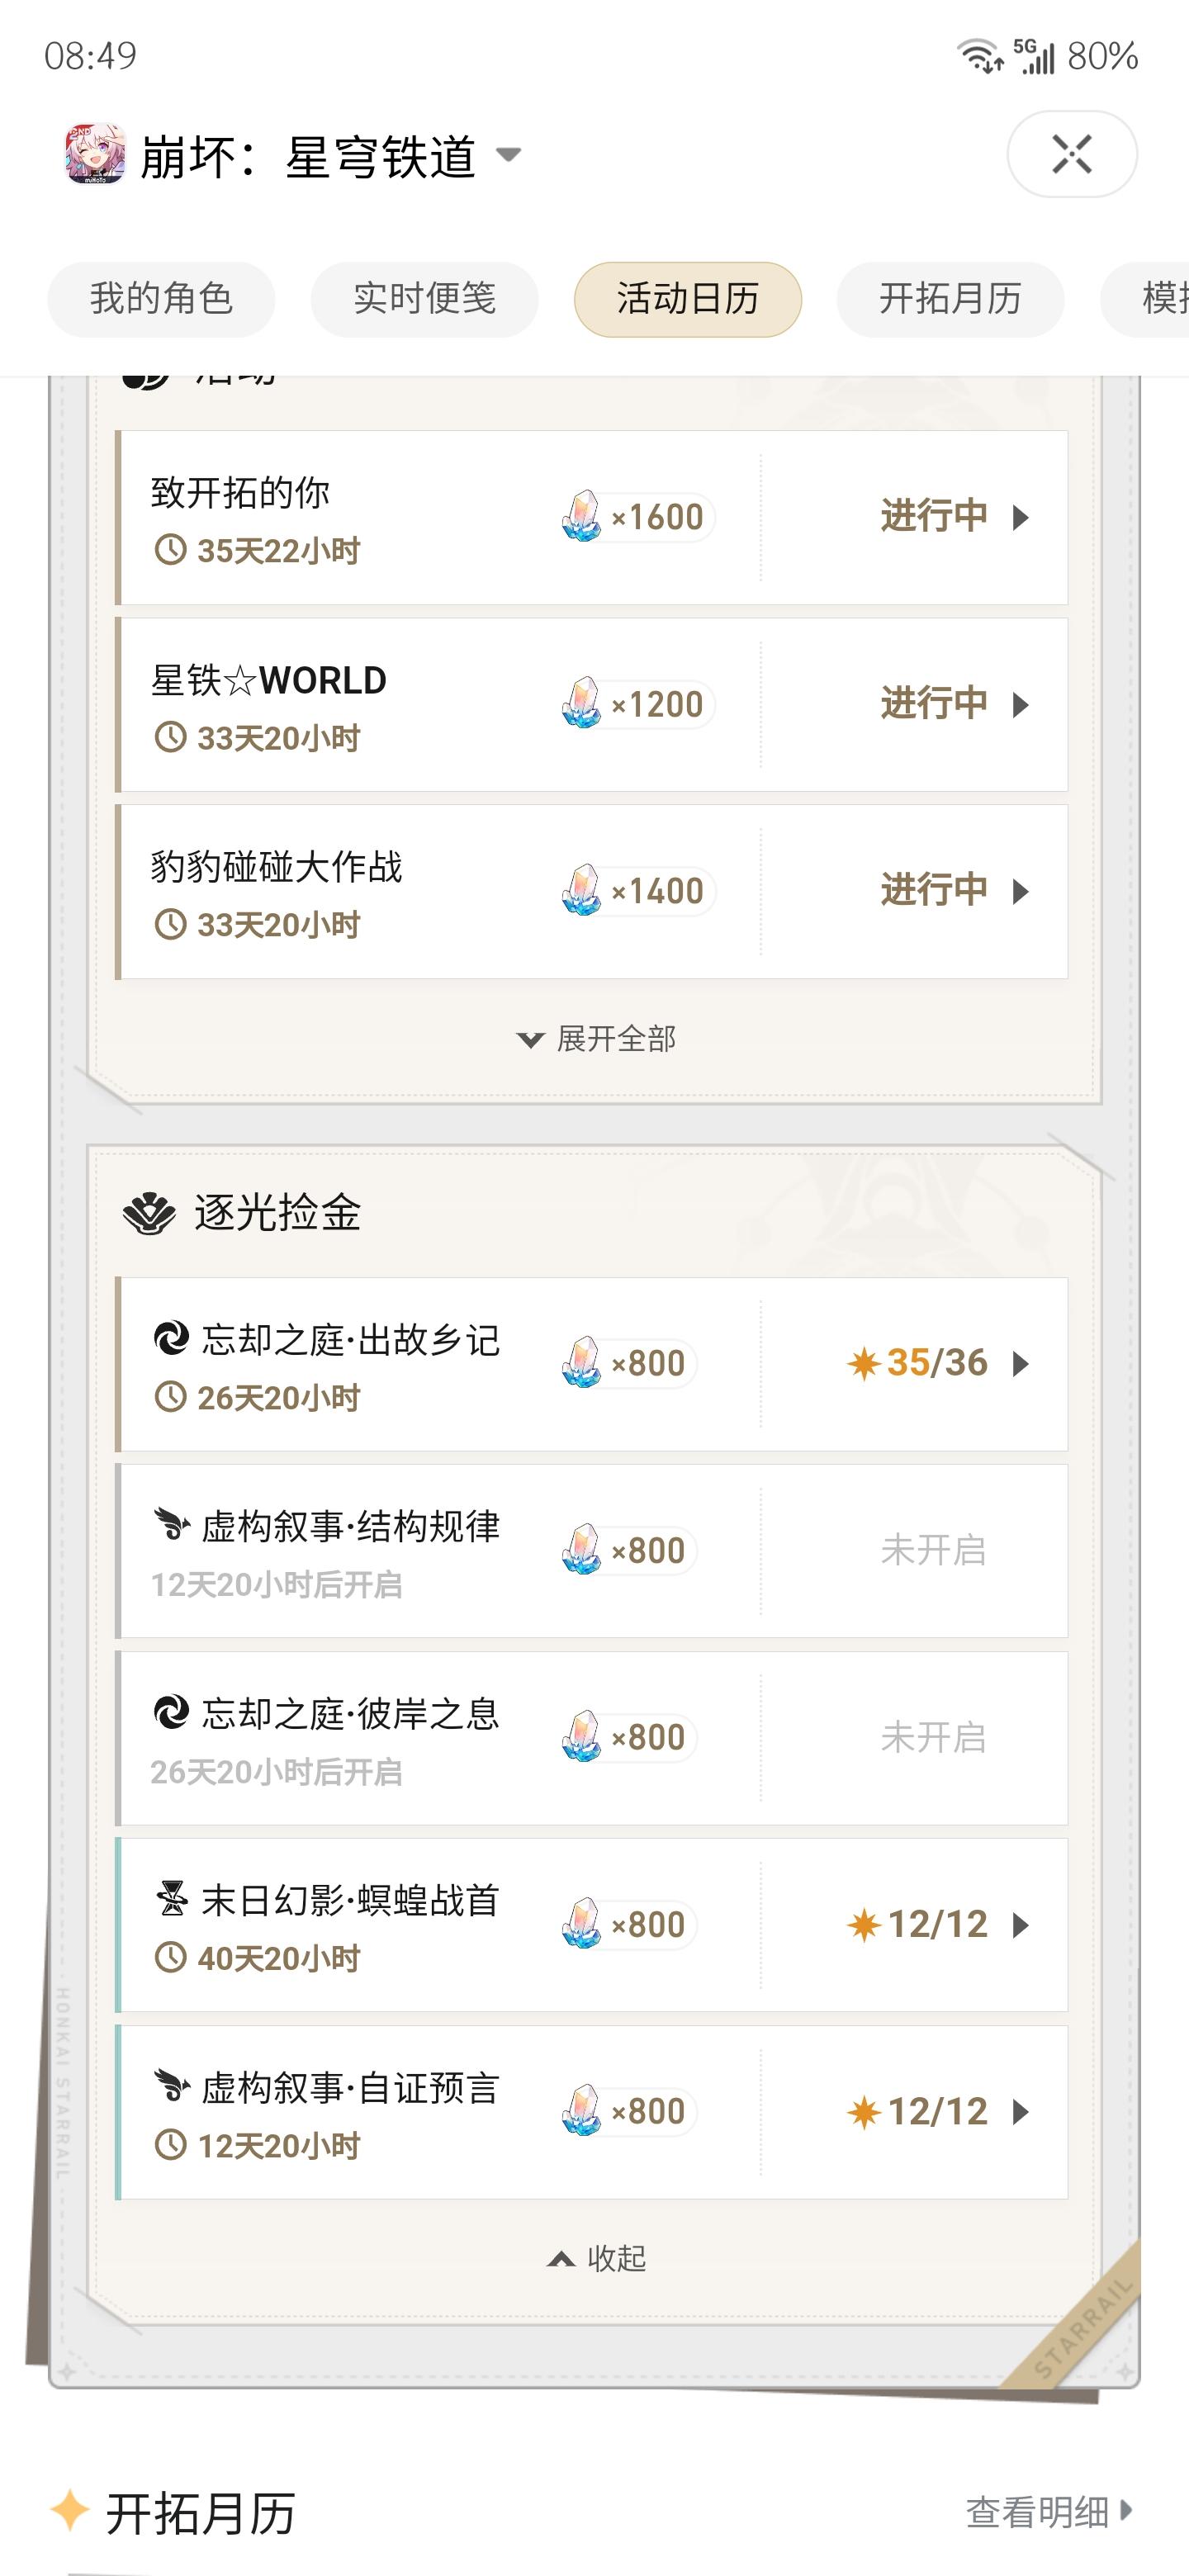
Task: Click the 虚构叙事·结构规律 winged icon
Action: 171,1526
